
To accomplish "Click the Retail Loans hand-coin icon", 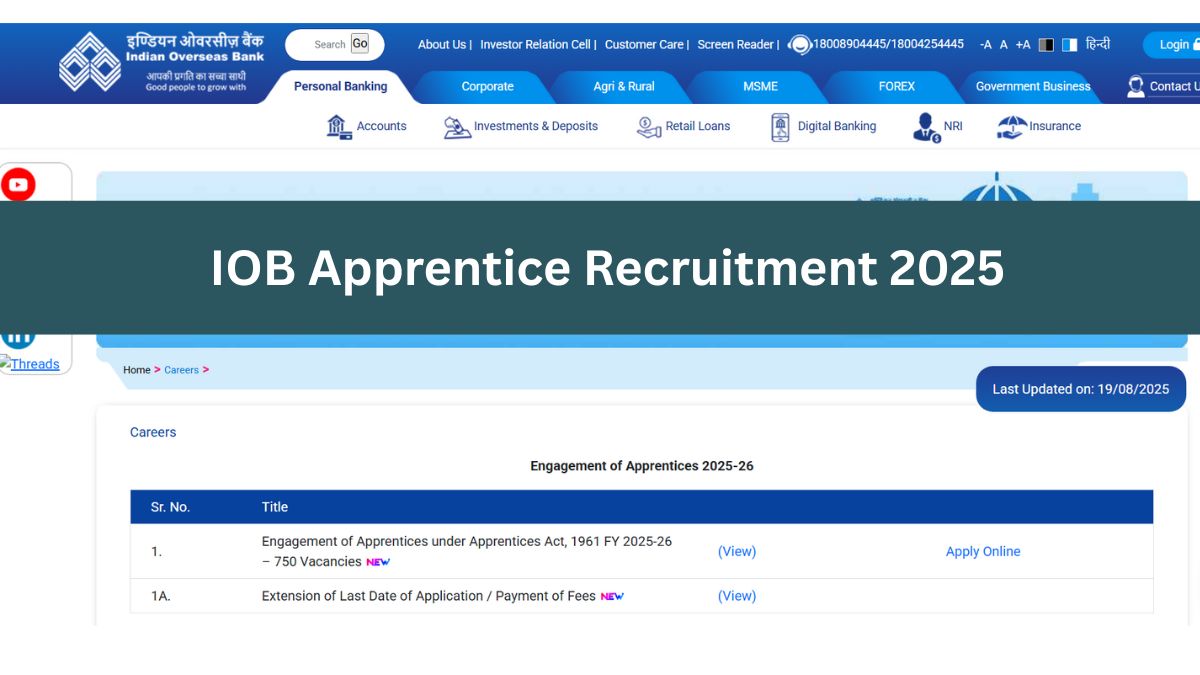I will point(649,127).
